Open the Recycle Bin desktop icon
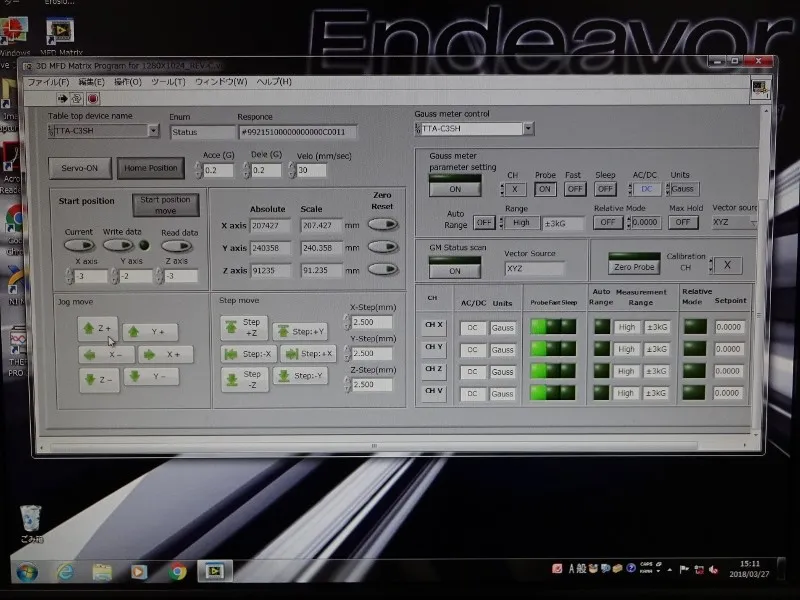The image size is (800, 600). 31,523
